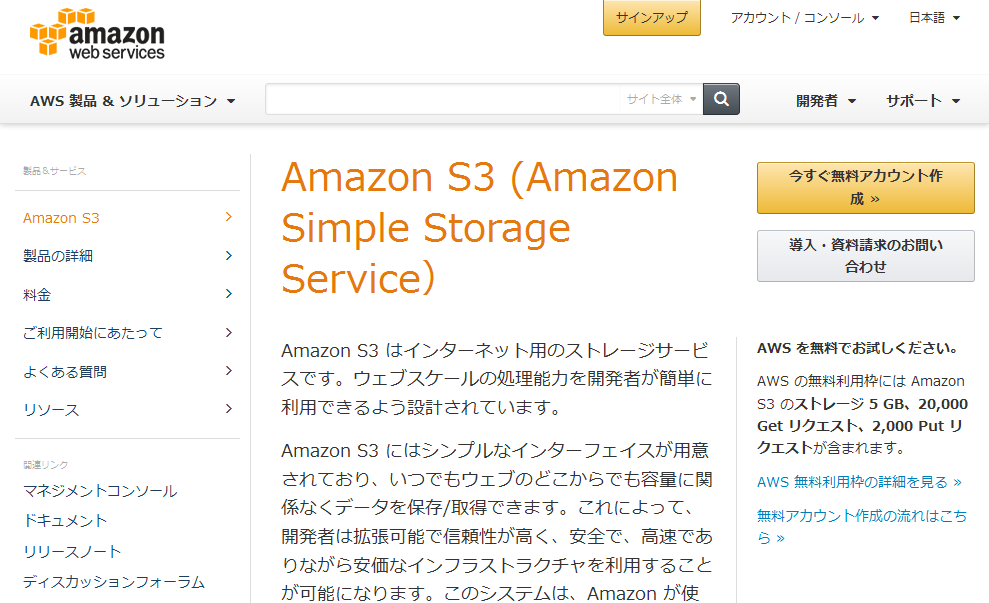Expand the サイト全体 search scope dropdown
The height and width of the screenshot is (603, 989).
[x=662, y=99]
